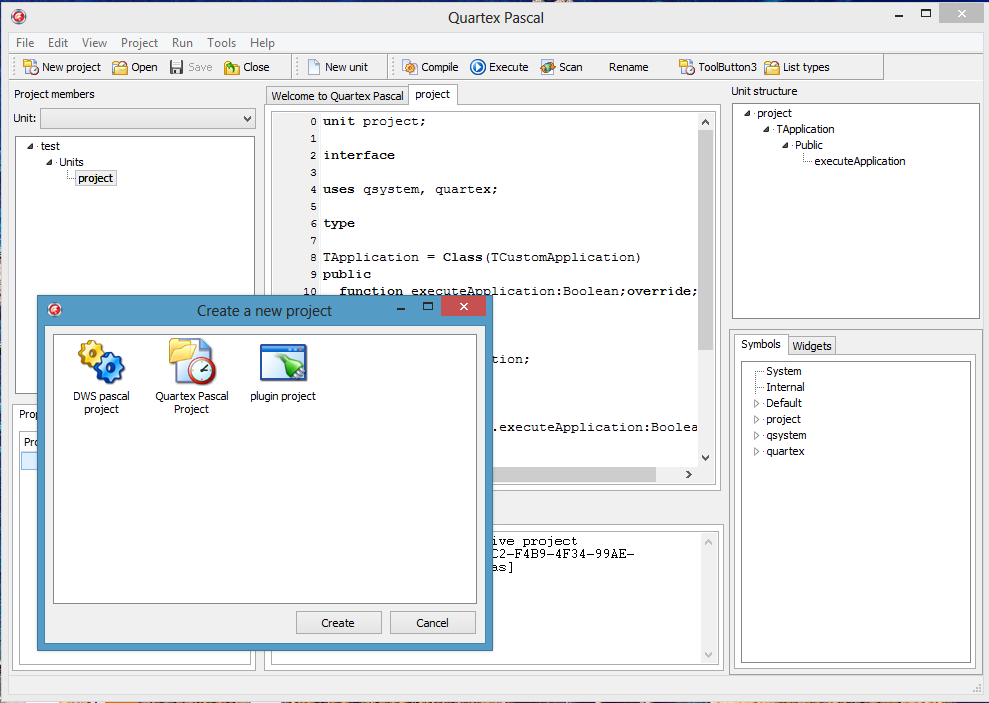Click the Scan toolbar icon
989x703 pixels.
pos(548,67)
